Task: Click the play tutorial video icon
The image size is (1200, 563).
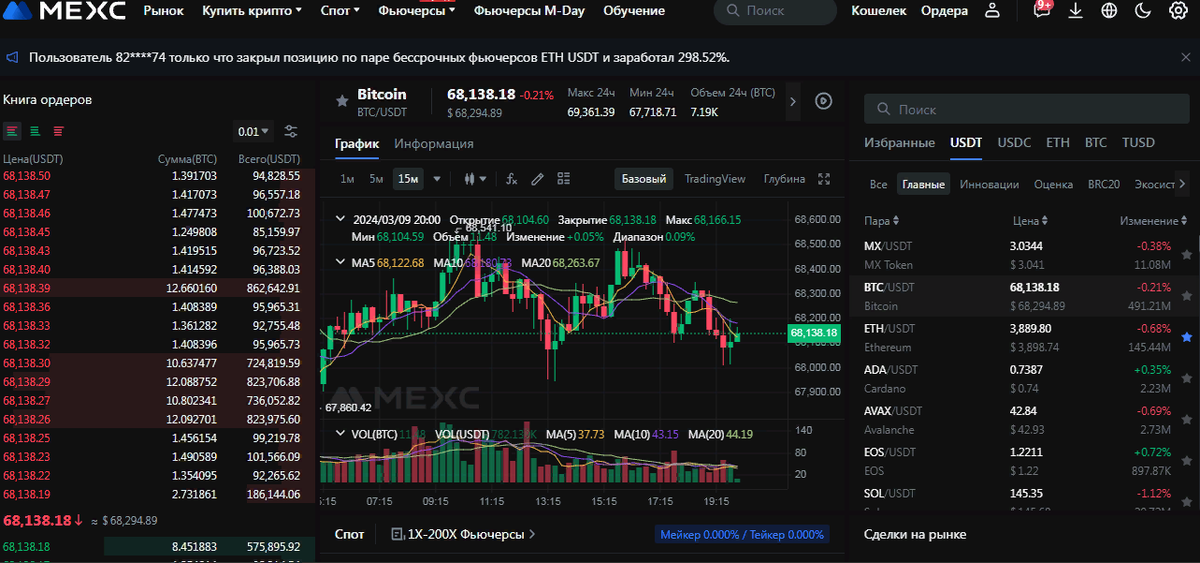Action: point(824,101)
